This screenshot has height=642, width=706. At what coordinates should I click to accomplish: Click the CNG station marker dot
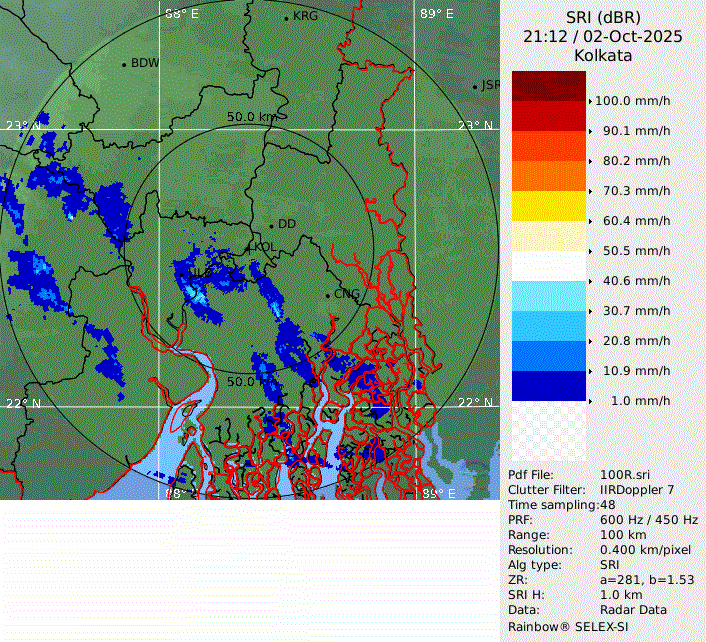327,295
